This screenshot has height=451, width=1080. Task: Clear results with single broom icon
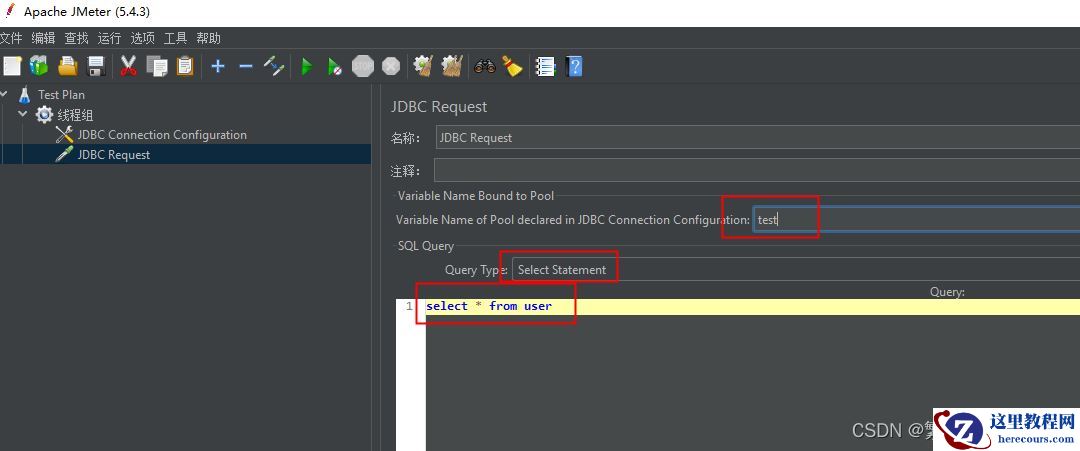tap(422, 66)
